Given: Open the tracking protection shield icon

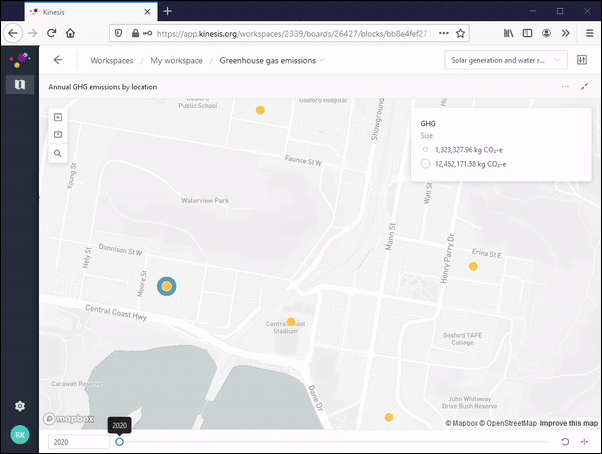Looking at the screenshot, I should (118, 33).
